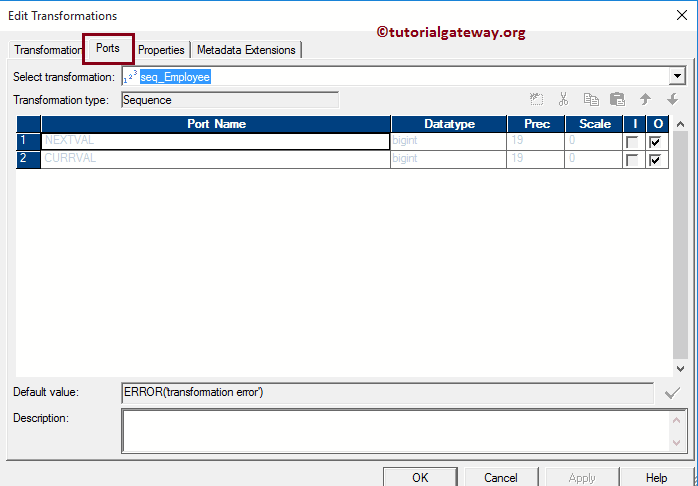The height and width of the screenshot is (486, 698).
Task: Click precision value 19 in CURRVAL row
Action: point(536,159)
